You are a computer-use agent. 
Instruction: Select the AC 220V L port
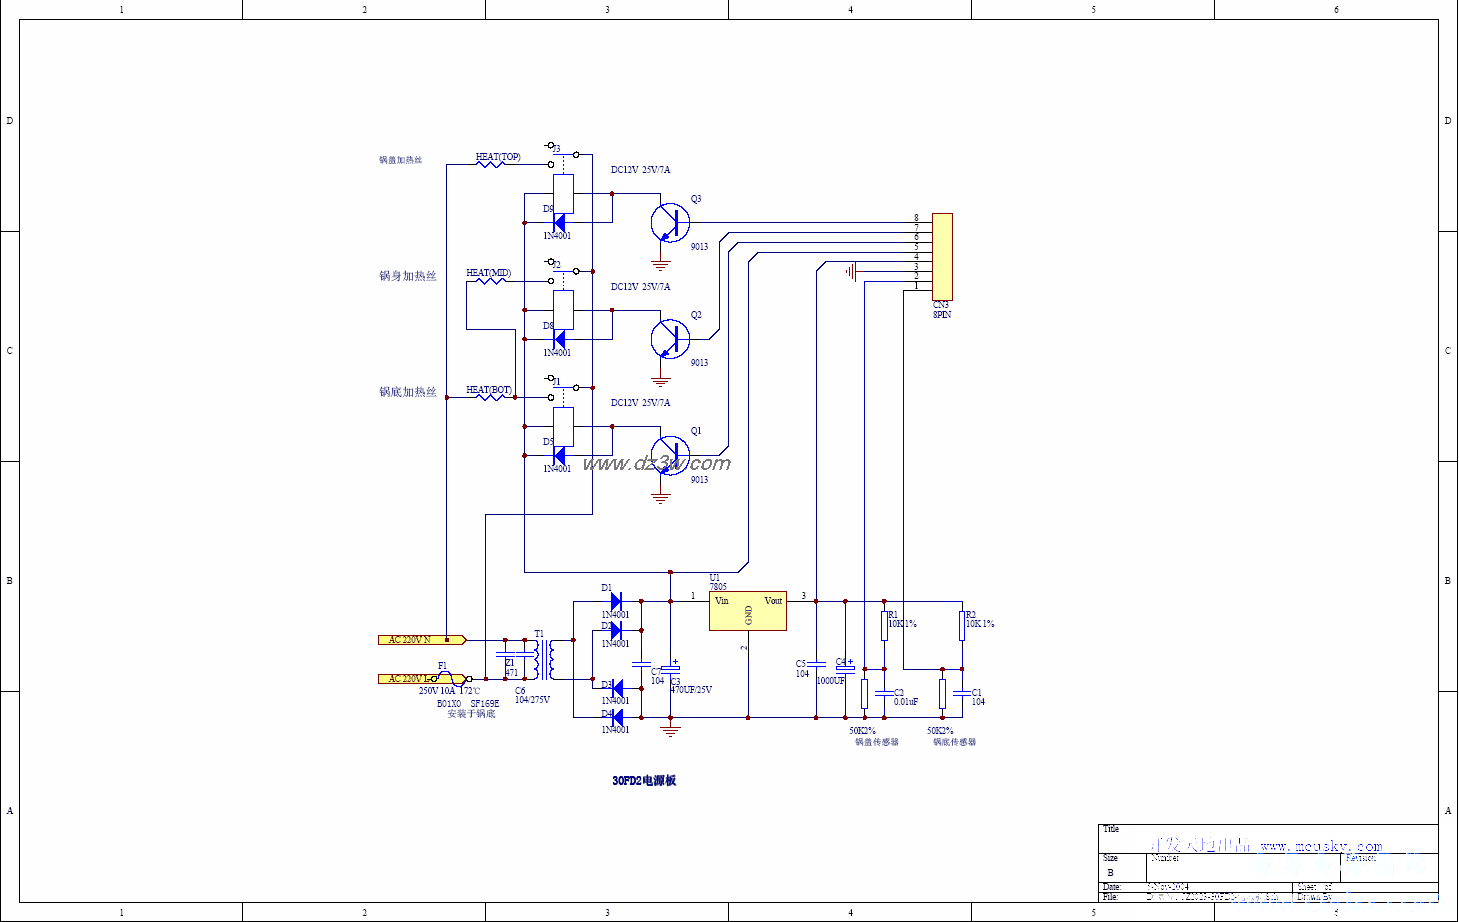[x=420, y=679]
